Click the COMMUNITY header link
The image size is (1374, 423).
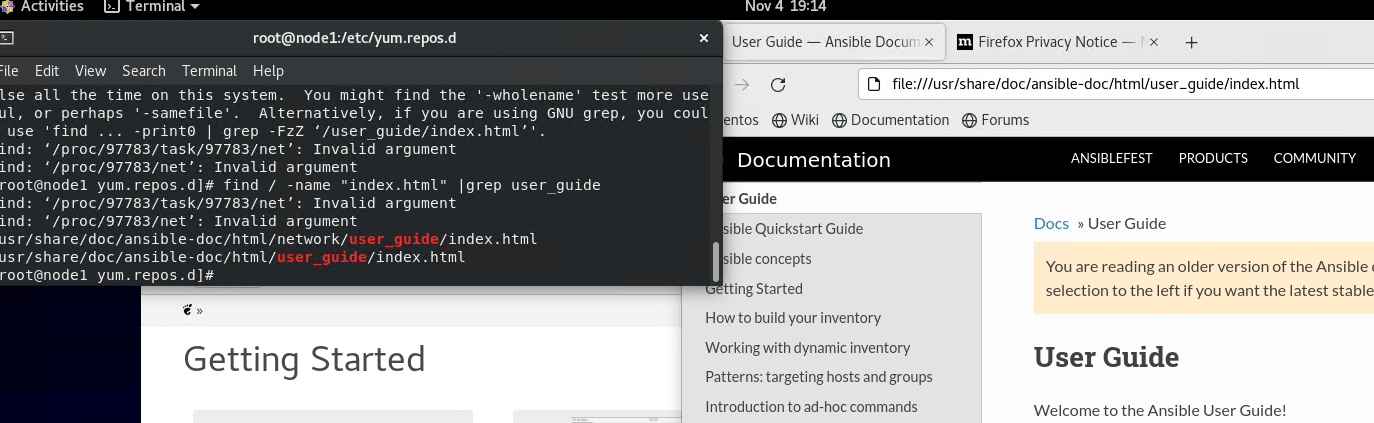pyautogui.click(x=1314, y=158)
